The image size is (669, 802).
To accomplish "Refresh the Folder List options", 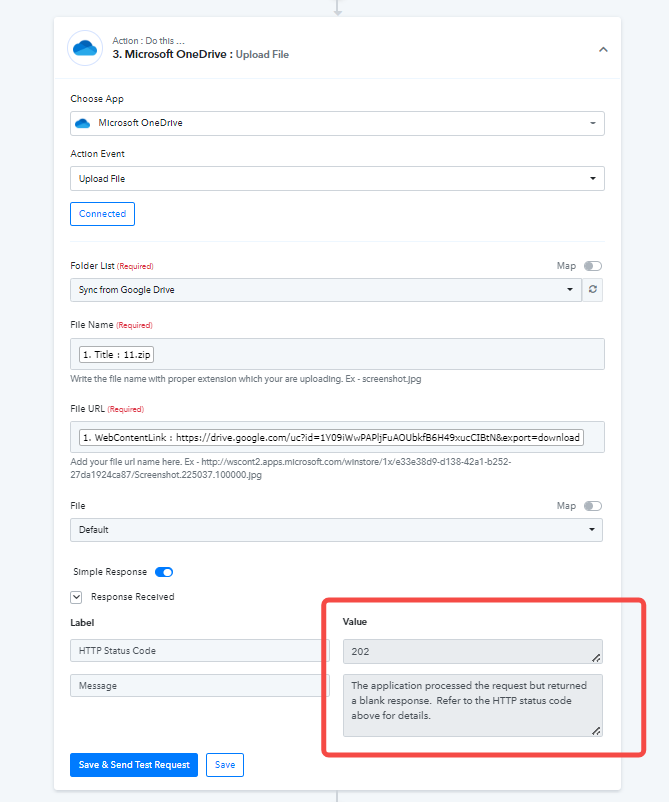I will [x=593, y=290].
